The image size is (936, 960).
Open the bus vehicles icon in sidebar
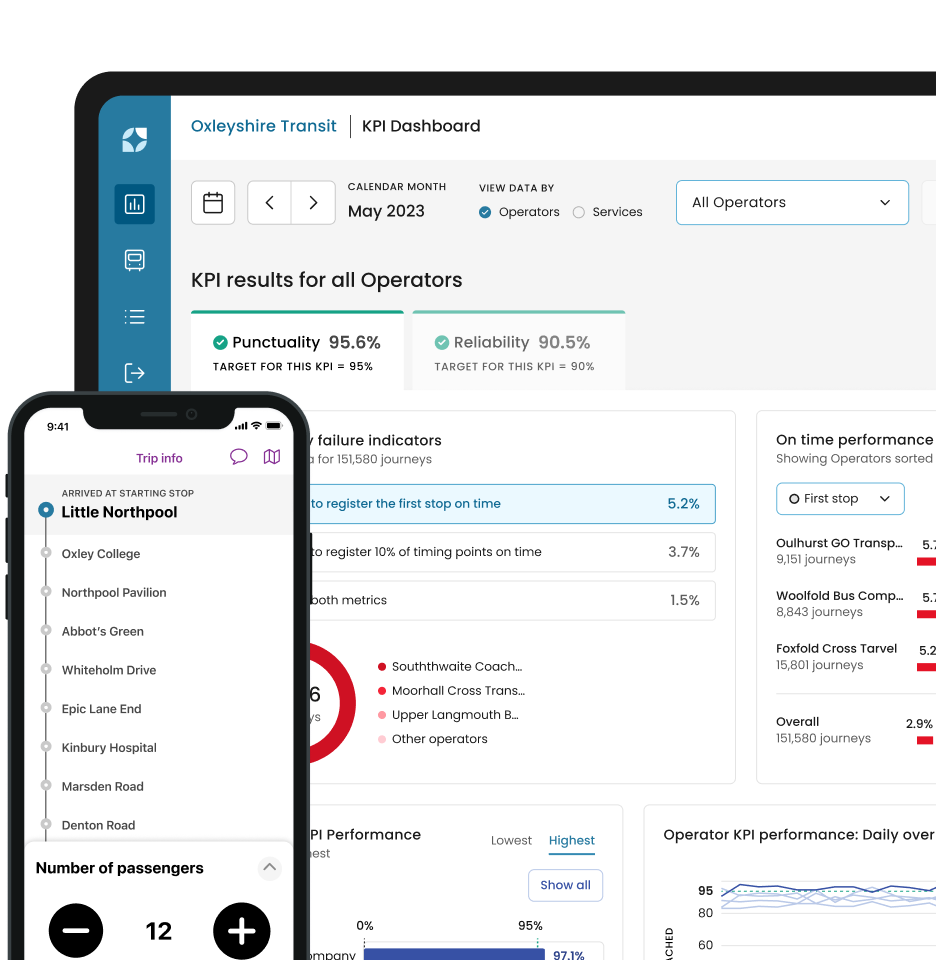[x=134, y=260]
